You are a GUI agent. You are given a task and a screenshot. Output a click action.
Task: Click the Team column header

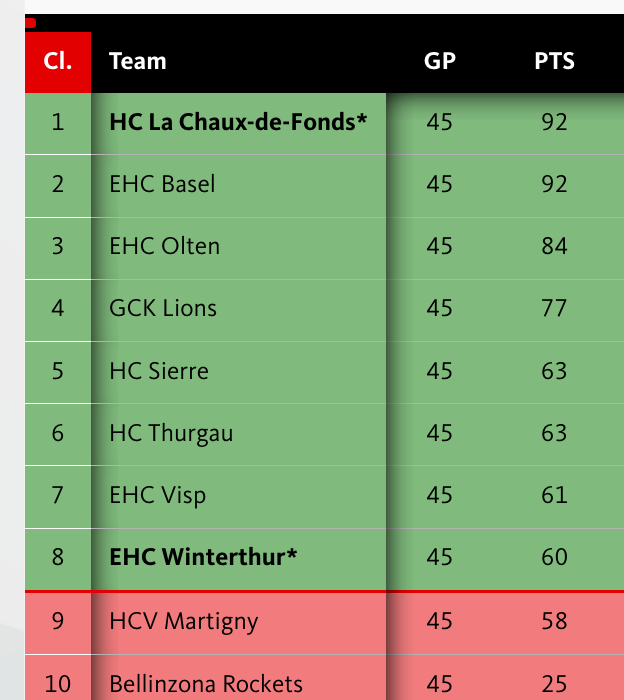pos(138,61)
